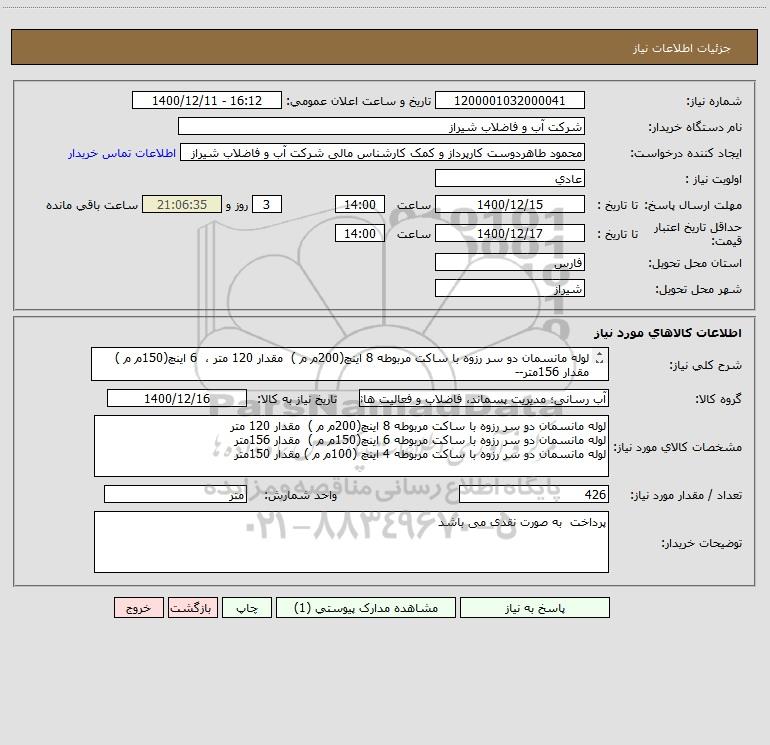770x745 pixels.
Task: Click the buyer notes text area
Action: [x=351, y=542]
